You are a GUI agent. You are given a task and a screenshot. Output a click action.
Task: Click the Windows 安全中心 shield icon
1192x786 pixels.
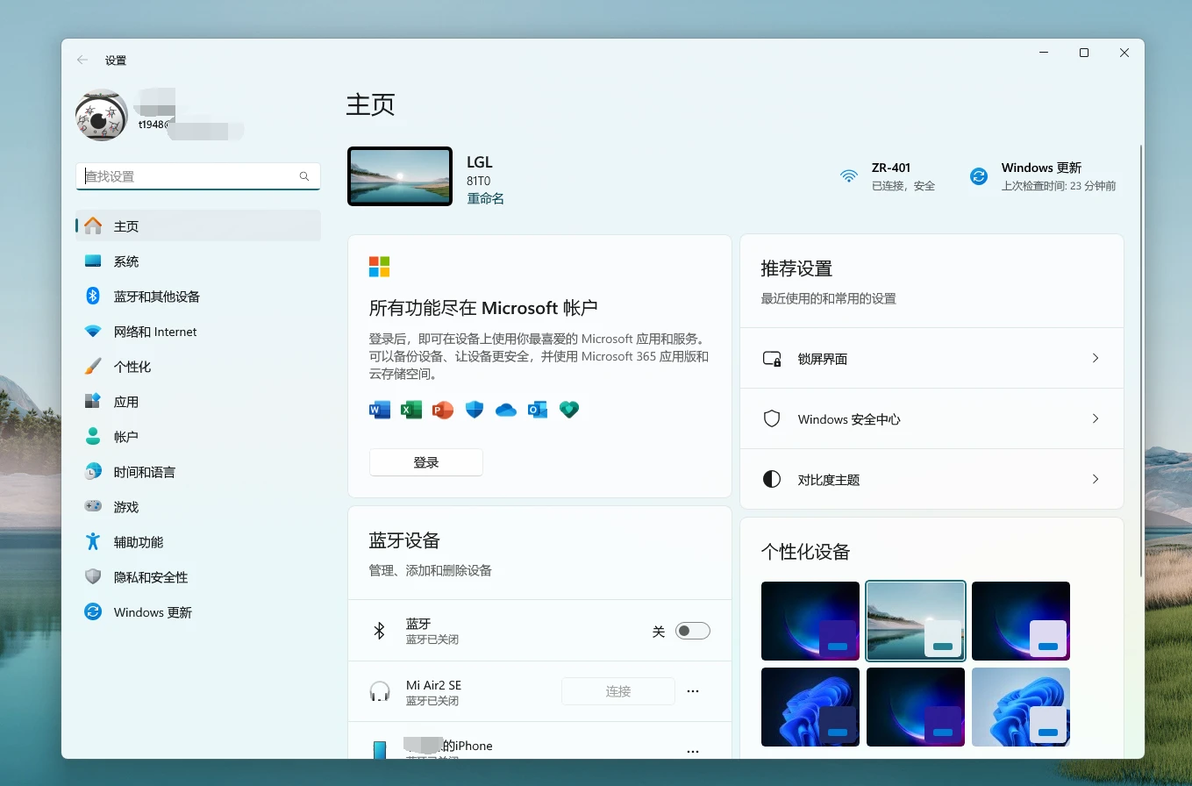tap(772, 419)
